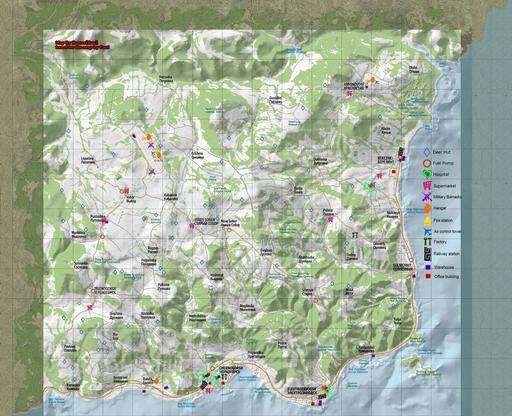
Task: Select the factory marker southeast of Polana
Action: tap(355, 235)
